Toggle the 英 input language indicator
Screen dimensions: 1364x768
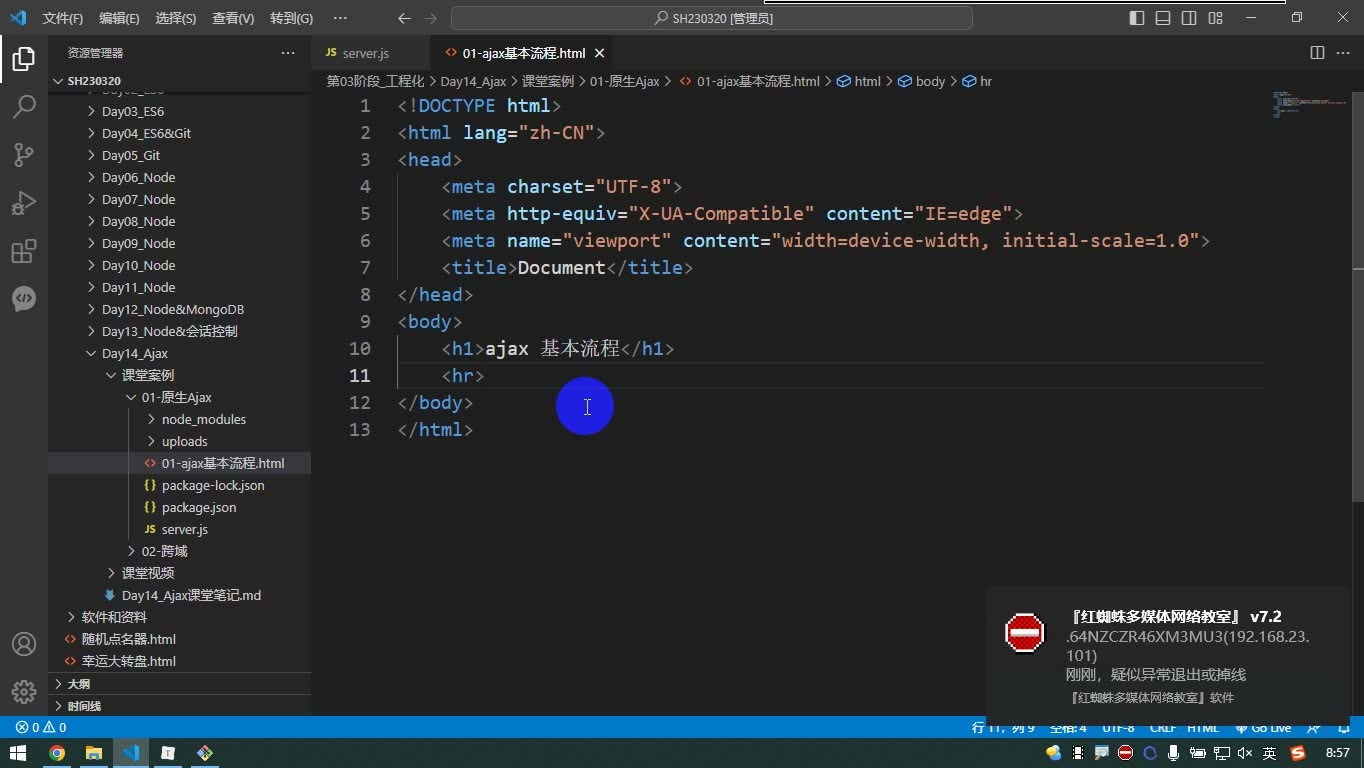1269,753
